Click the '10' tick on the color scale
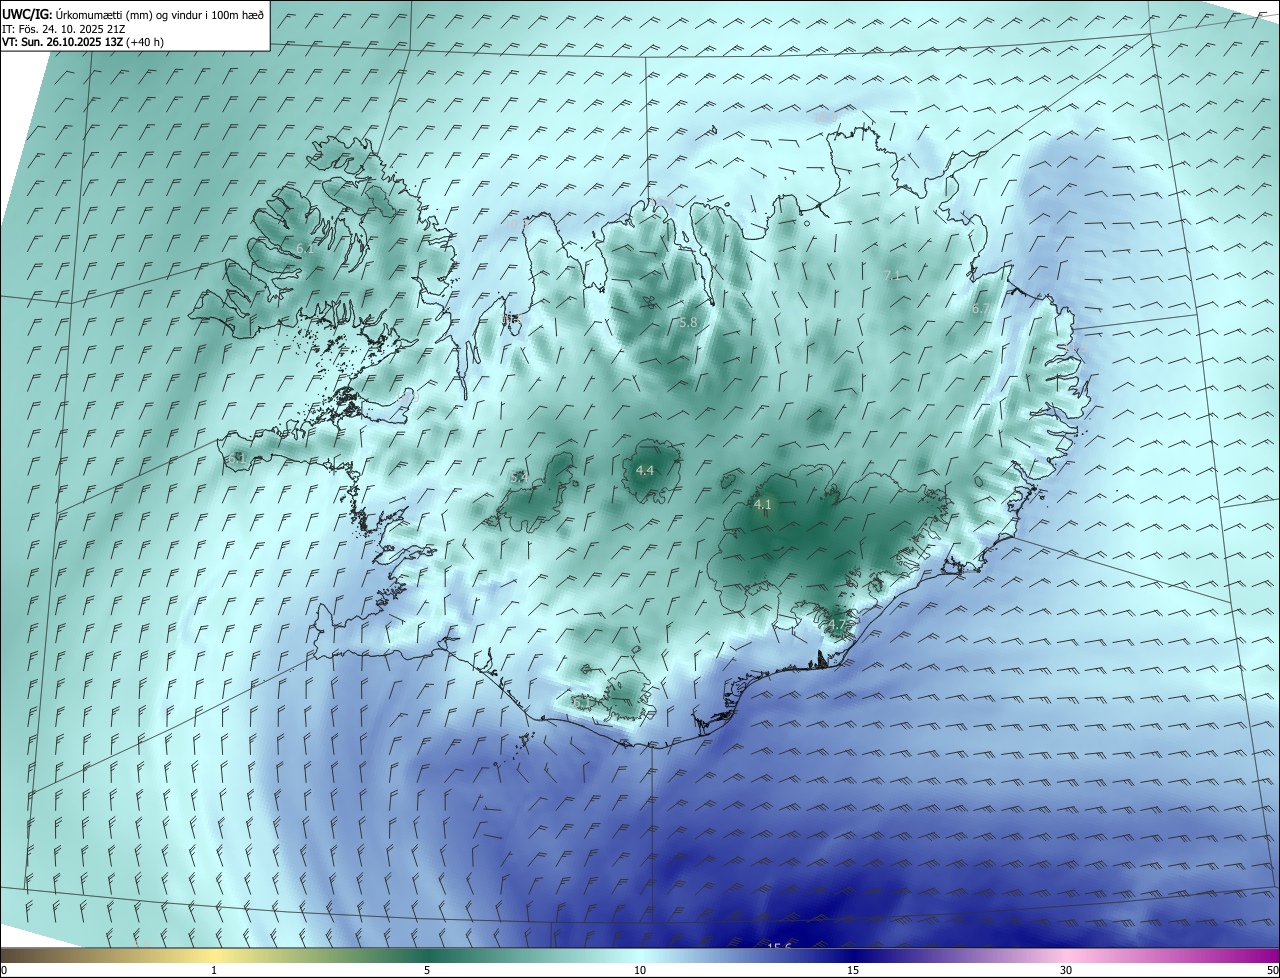 coord(640,970)
